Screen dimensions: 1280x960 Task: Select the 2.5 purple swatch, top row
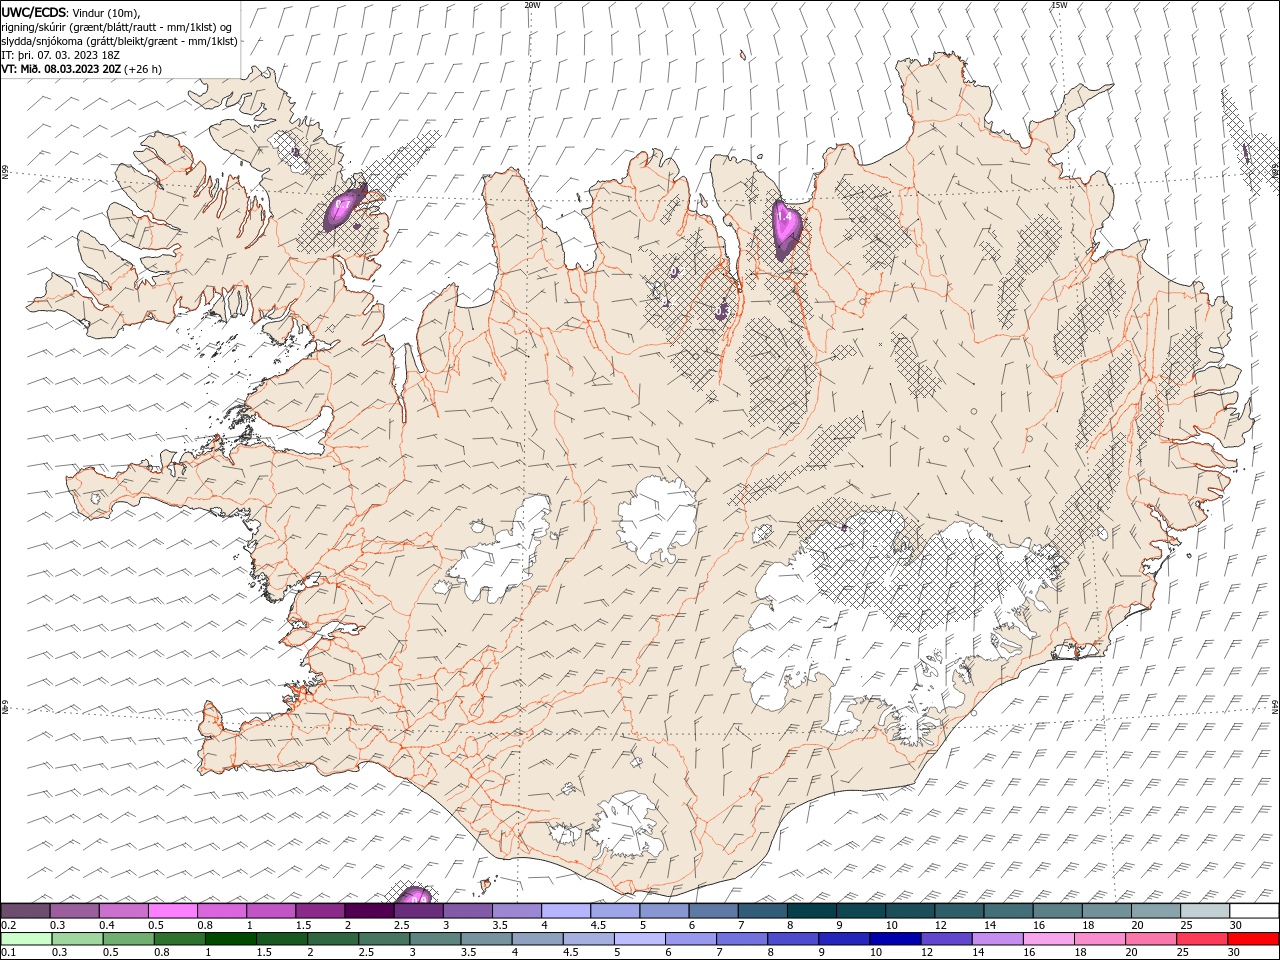[418, 911]
